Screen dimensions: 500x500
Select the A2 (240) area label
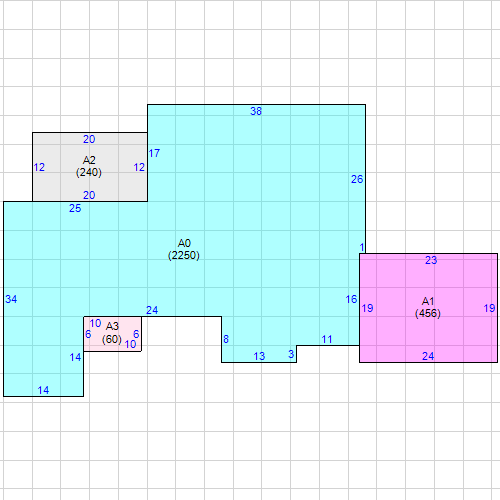pos(89,166)
